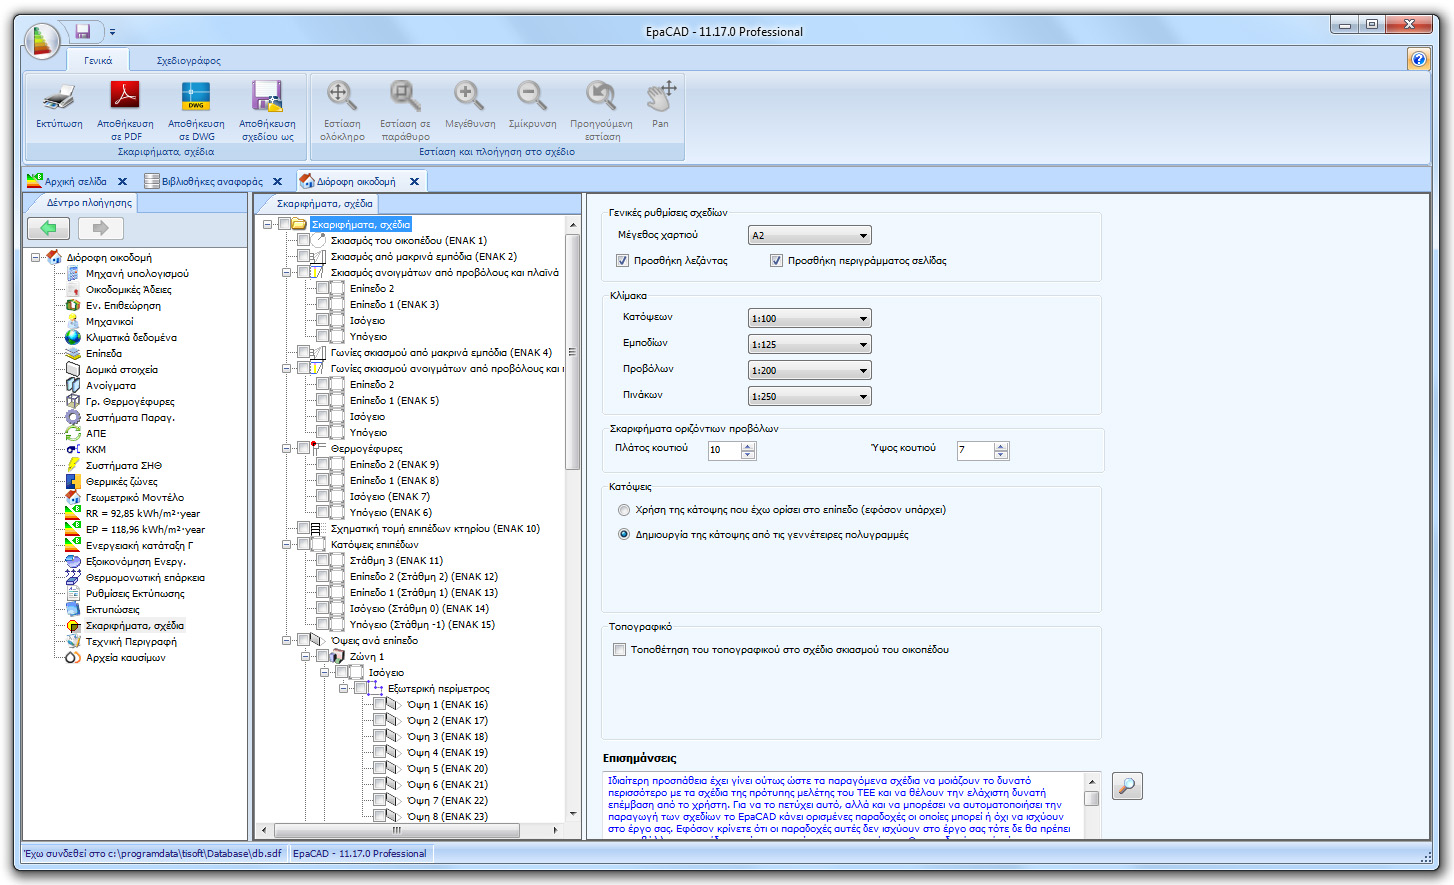
Task: Click the Προηγούμενη εστίαση icon
Action: pos(599,100)
